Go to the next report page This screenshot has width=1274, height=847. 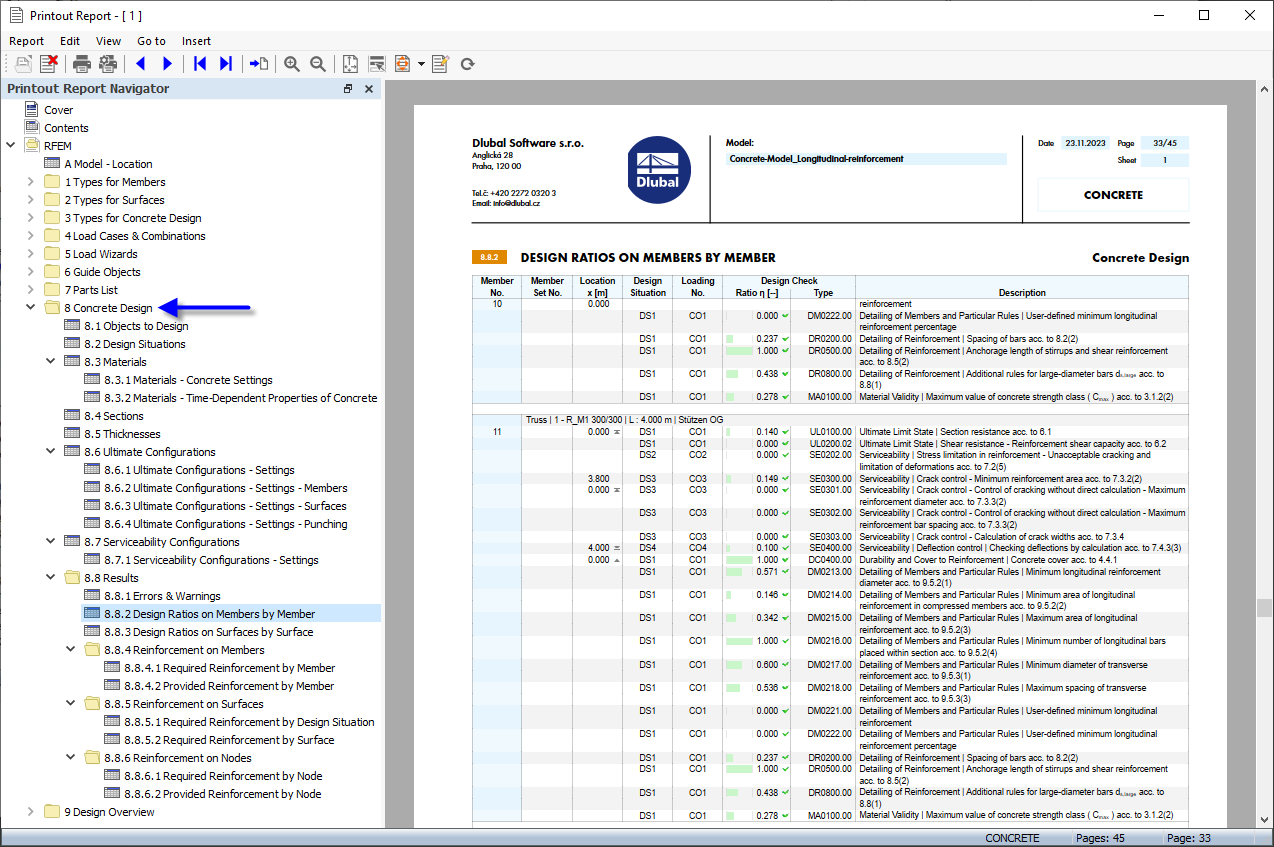point(167,63)
